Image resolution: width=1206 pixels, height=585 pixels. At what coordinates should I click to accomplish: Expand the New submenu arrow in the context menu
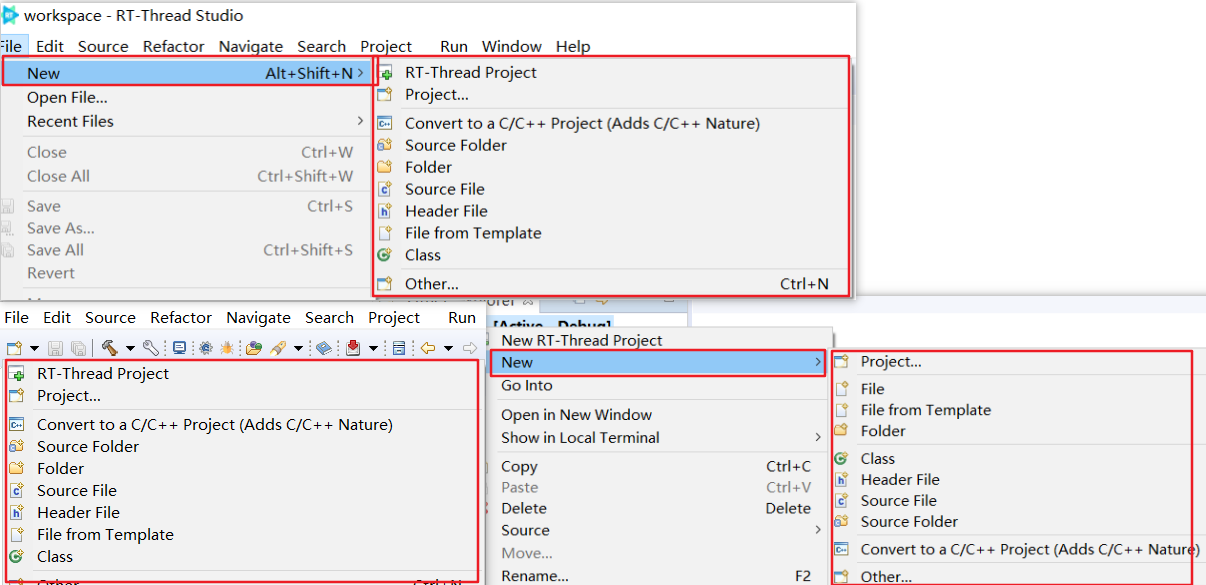click(817, 362)
